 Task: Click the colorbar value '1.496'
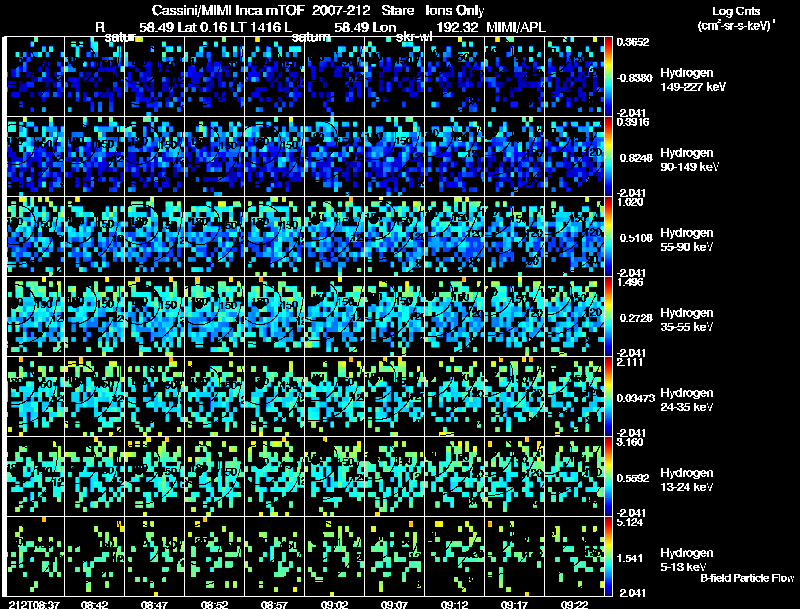(630, 282)
